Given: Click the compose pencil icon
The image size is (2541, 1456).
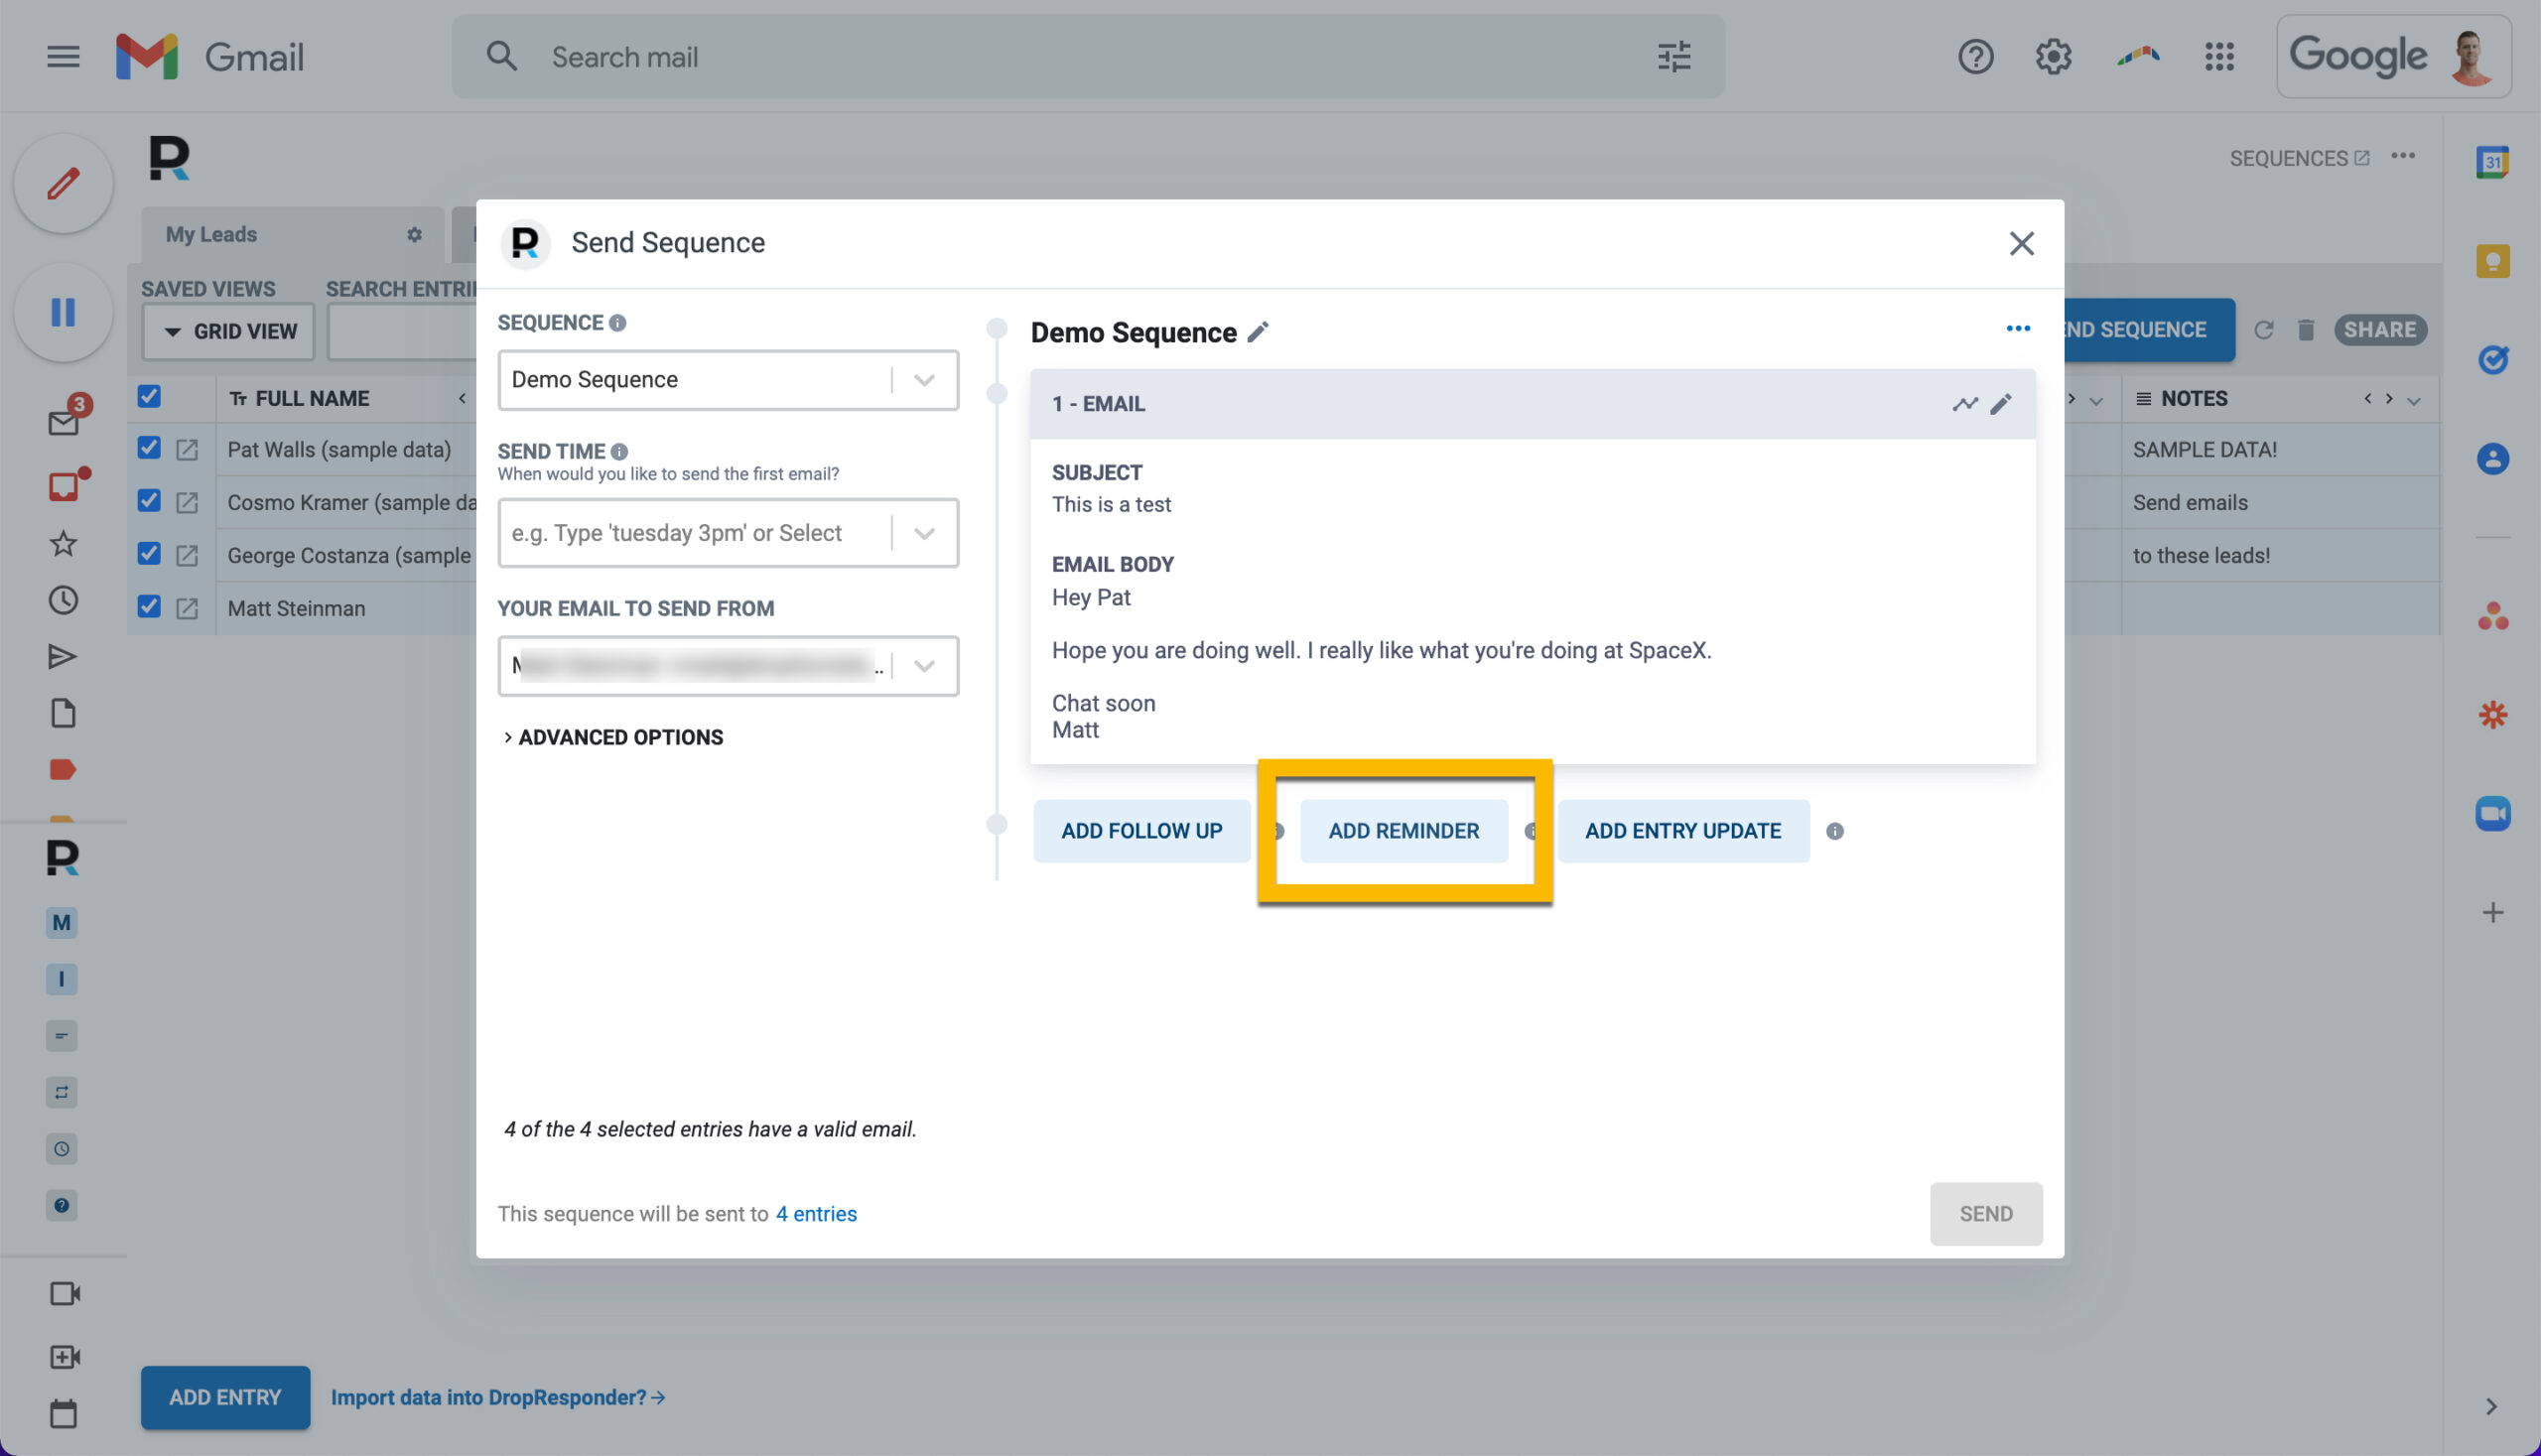Looking at the screenshot, I should point(63,184).
